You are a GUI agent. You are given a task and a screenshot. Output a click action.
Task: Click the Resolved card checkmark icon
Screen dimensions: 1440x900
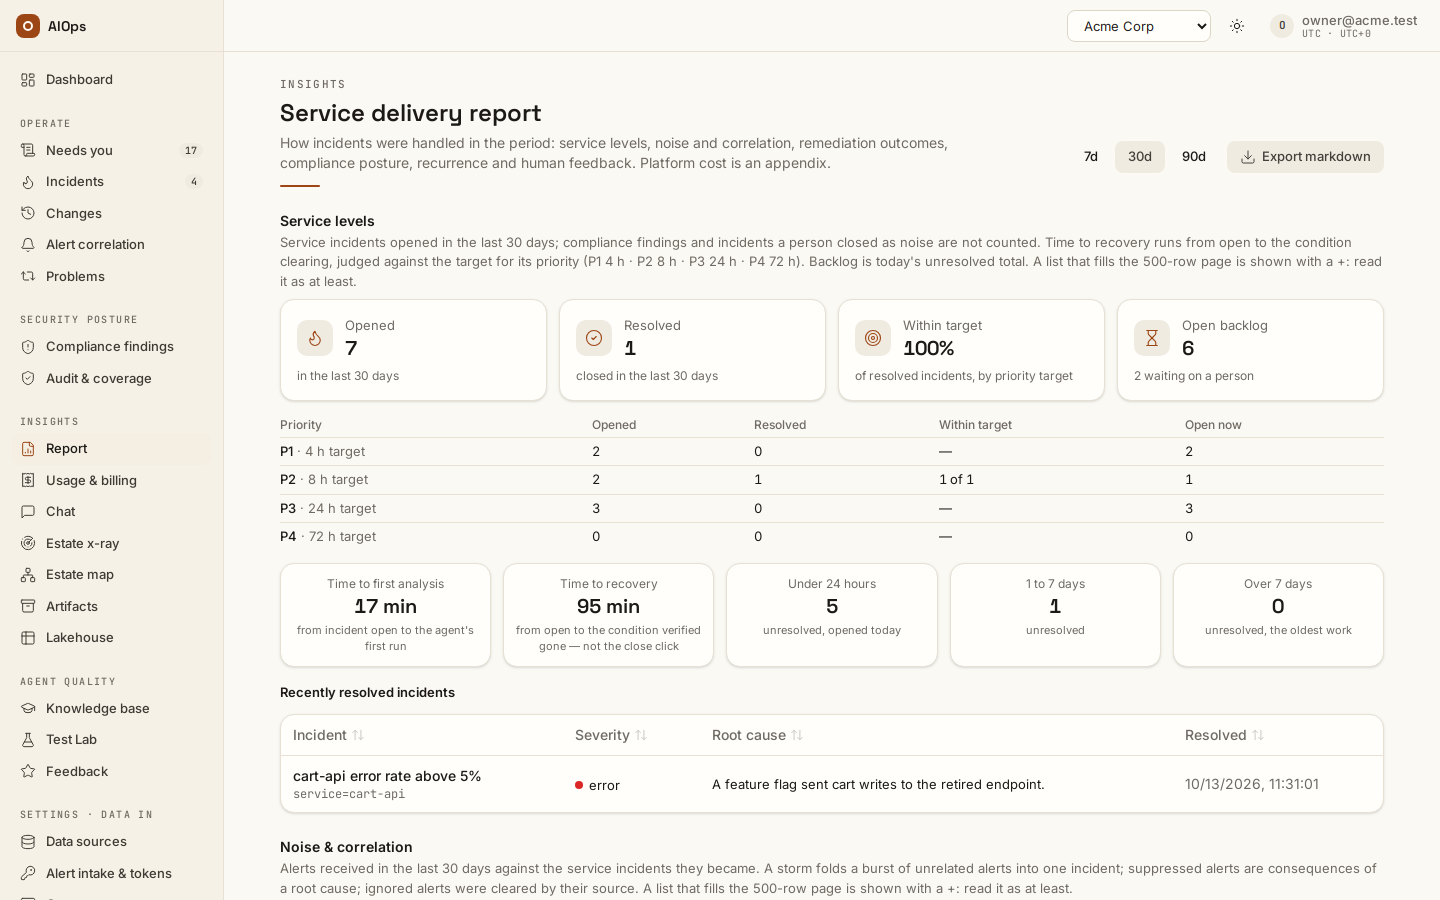[594, 338]
